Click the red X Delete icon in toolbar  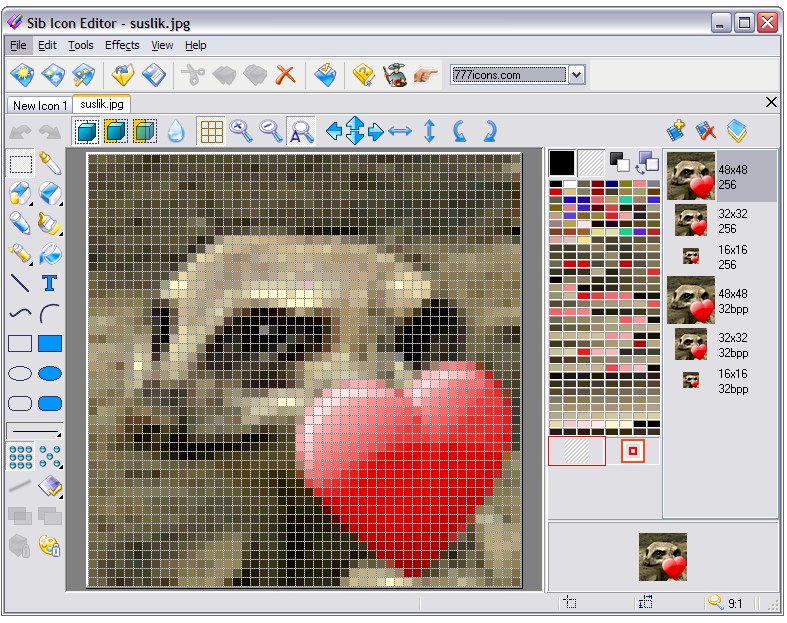pyautogui.click(x=286, y=75)
